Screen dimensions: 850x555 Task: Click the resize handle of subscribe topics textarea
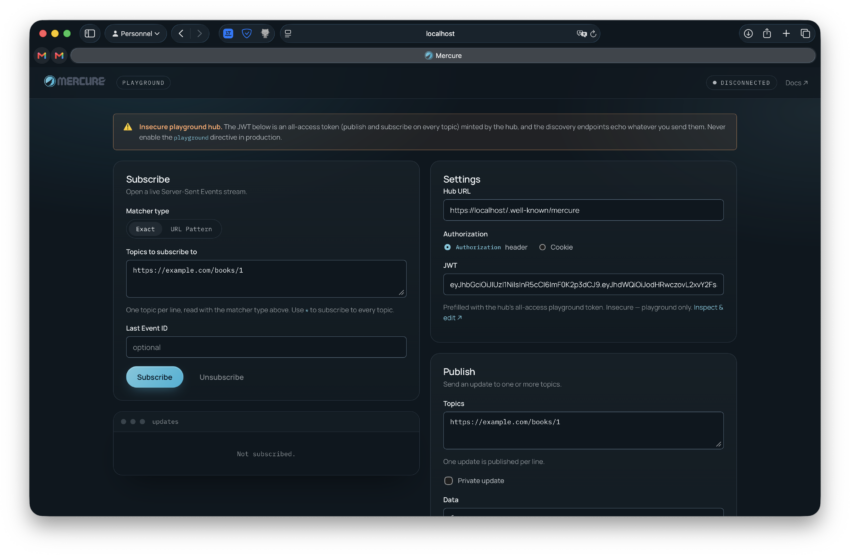(401, 292)
